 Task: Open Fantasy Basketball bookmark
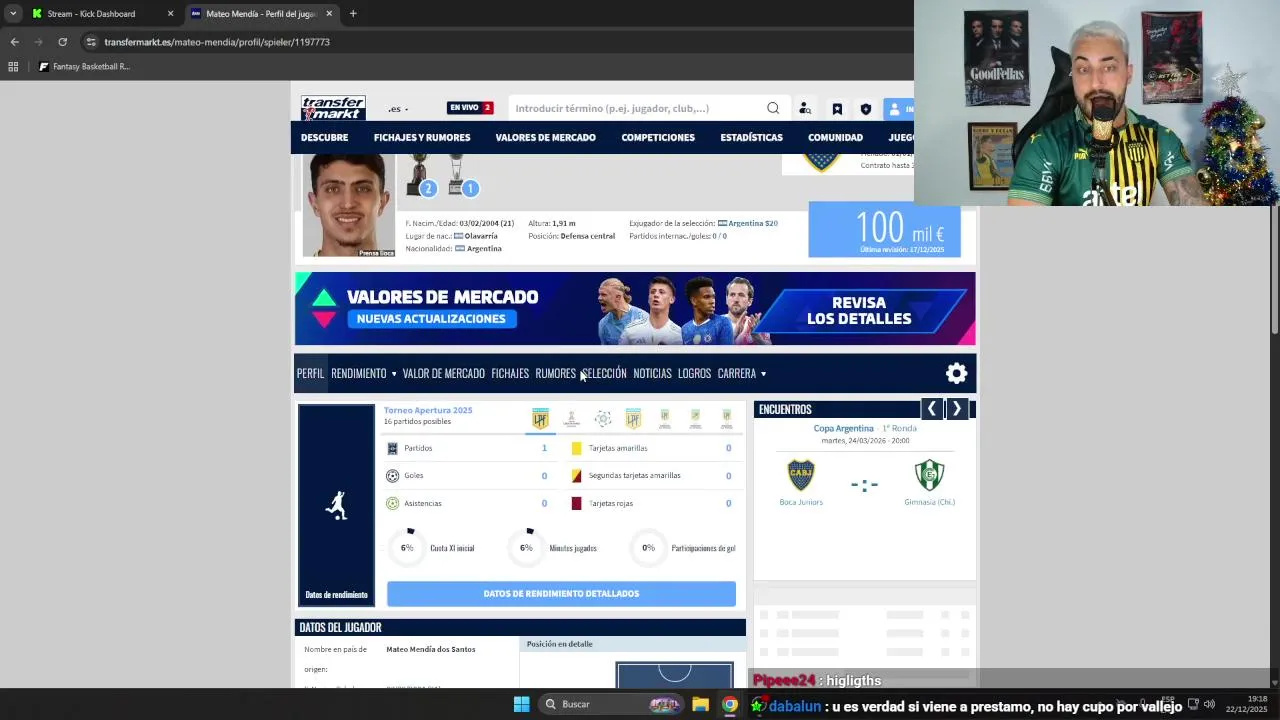tap(84, 67)
